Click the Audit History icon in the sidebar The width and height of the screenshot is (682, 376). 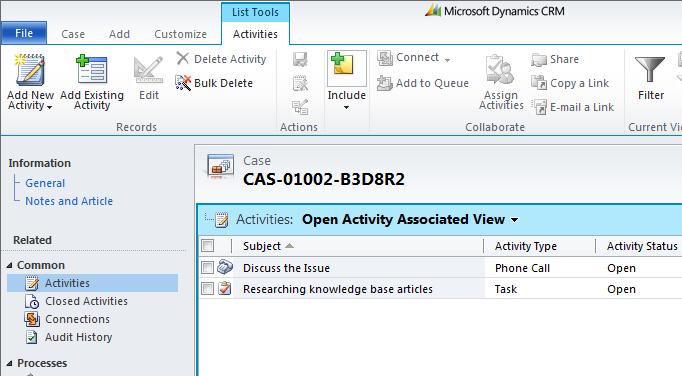tap(32, 337)
